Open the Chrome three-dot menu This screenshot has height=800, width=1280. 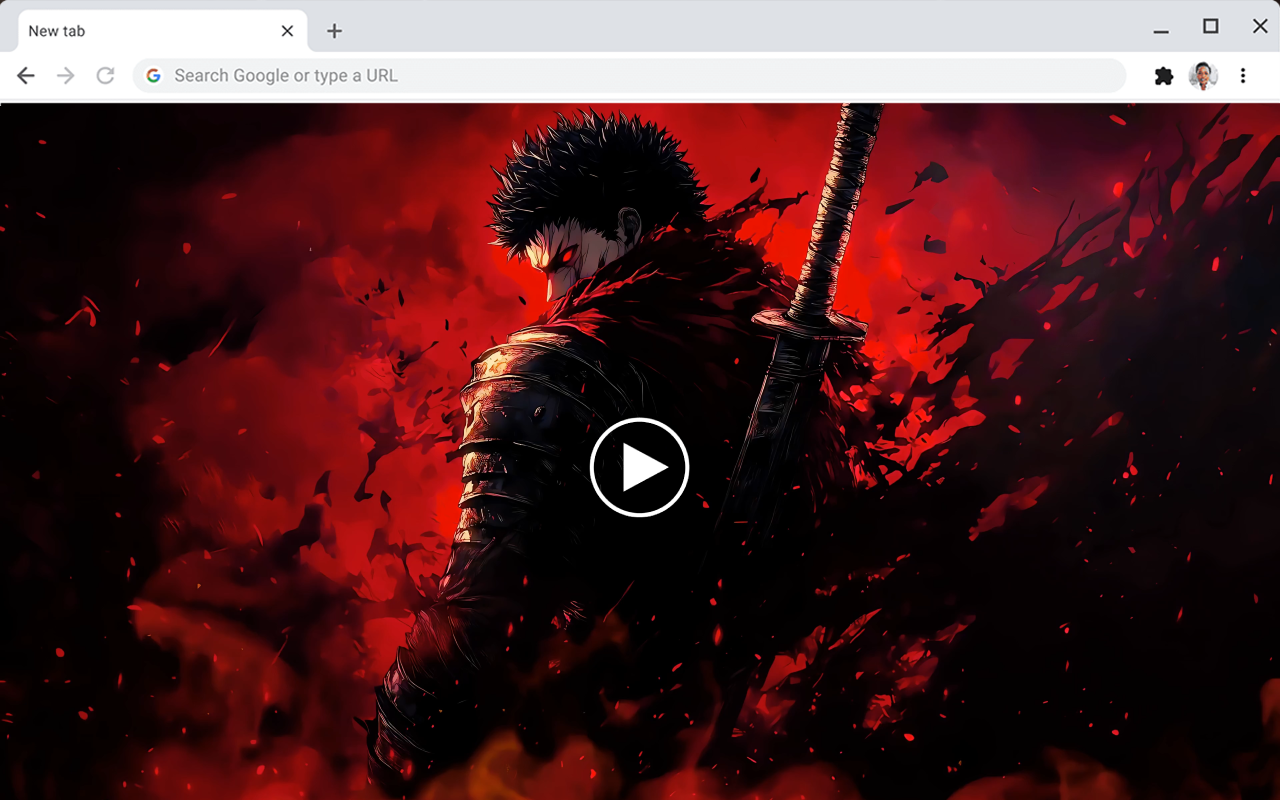1243,76
